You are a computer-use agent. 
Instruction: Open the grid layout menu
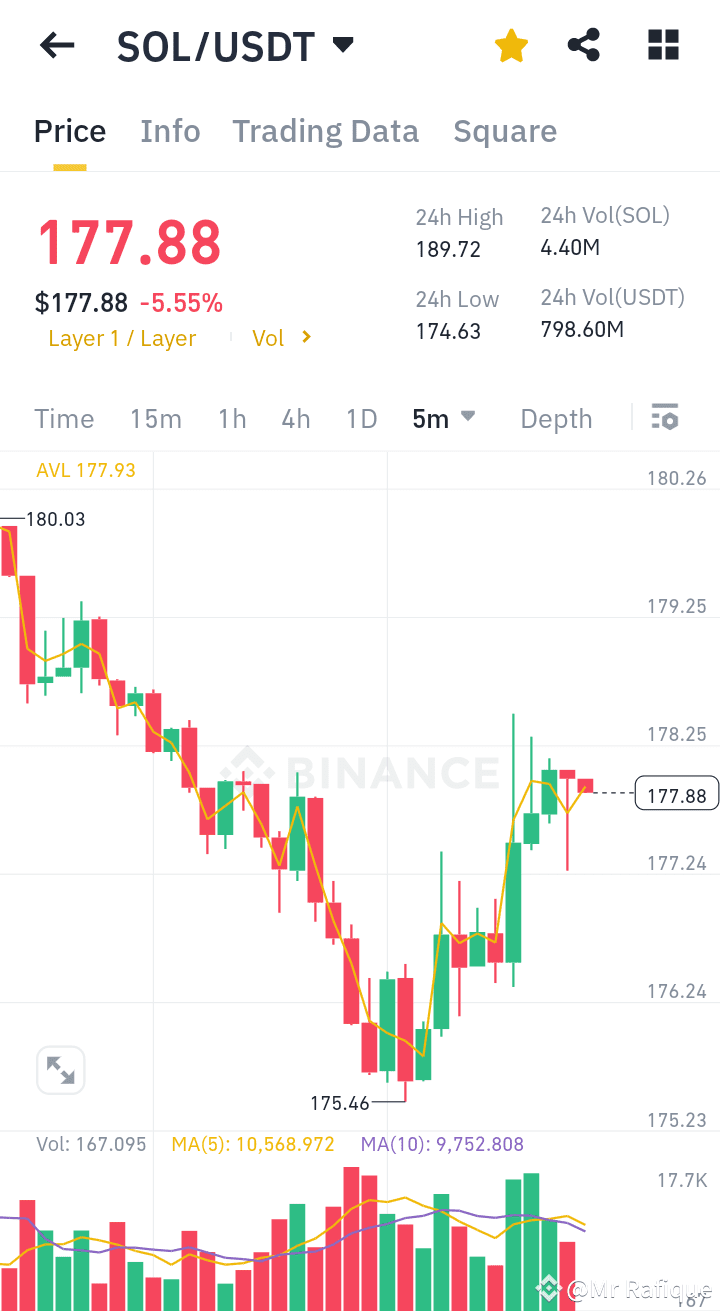click(663, 45)
